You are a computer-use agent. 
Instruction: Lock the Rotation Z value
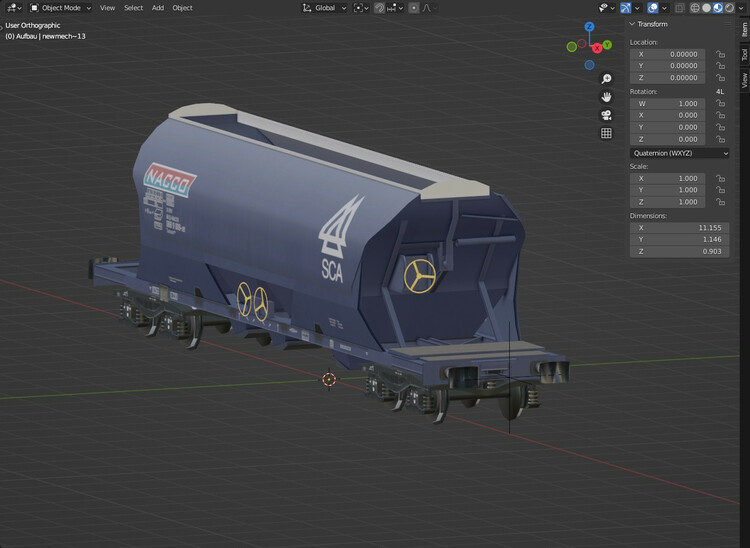[720, 139]
